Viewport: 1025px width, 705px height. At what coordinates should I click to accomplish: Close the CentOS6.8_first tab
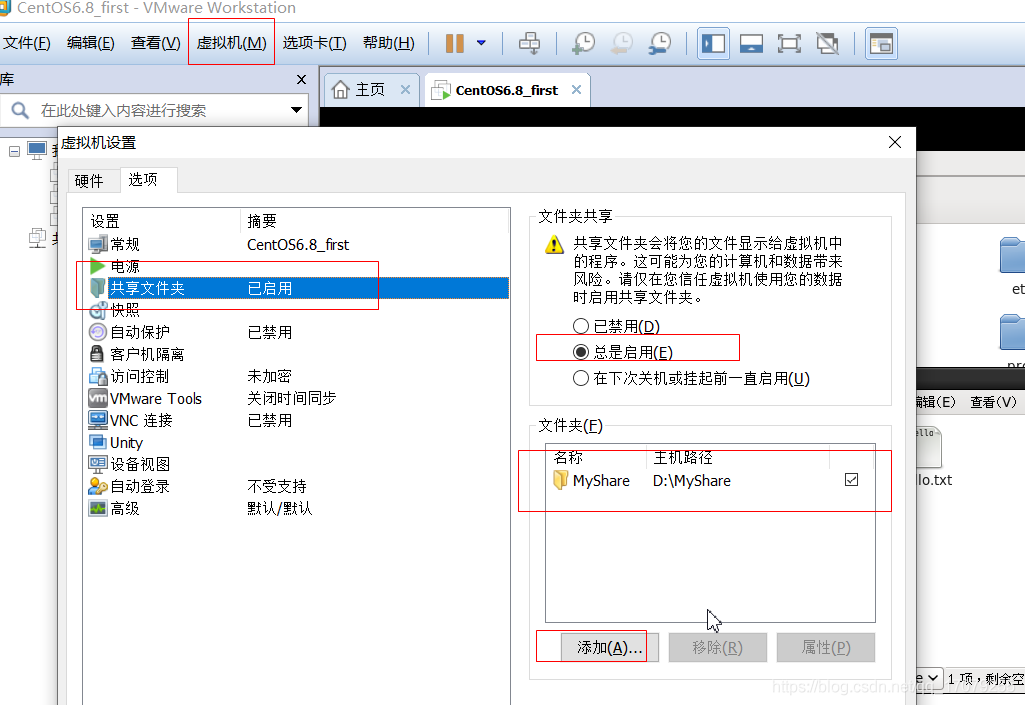coord(576,90)
